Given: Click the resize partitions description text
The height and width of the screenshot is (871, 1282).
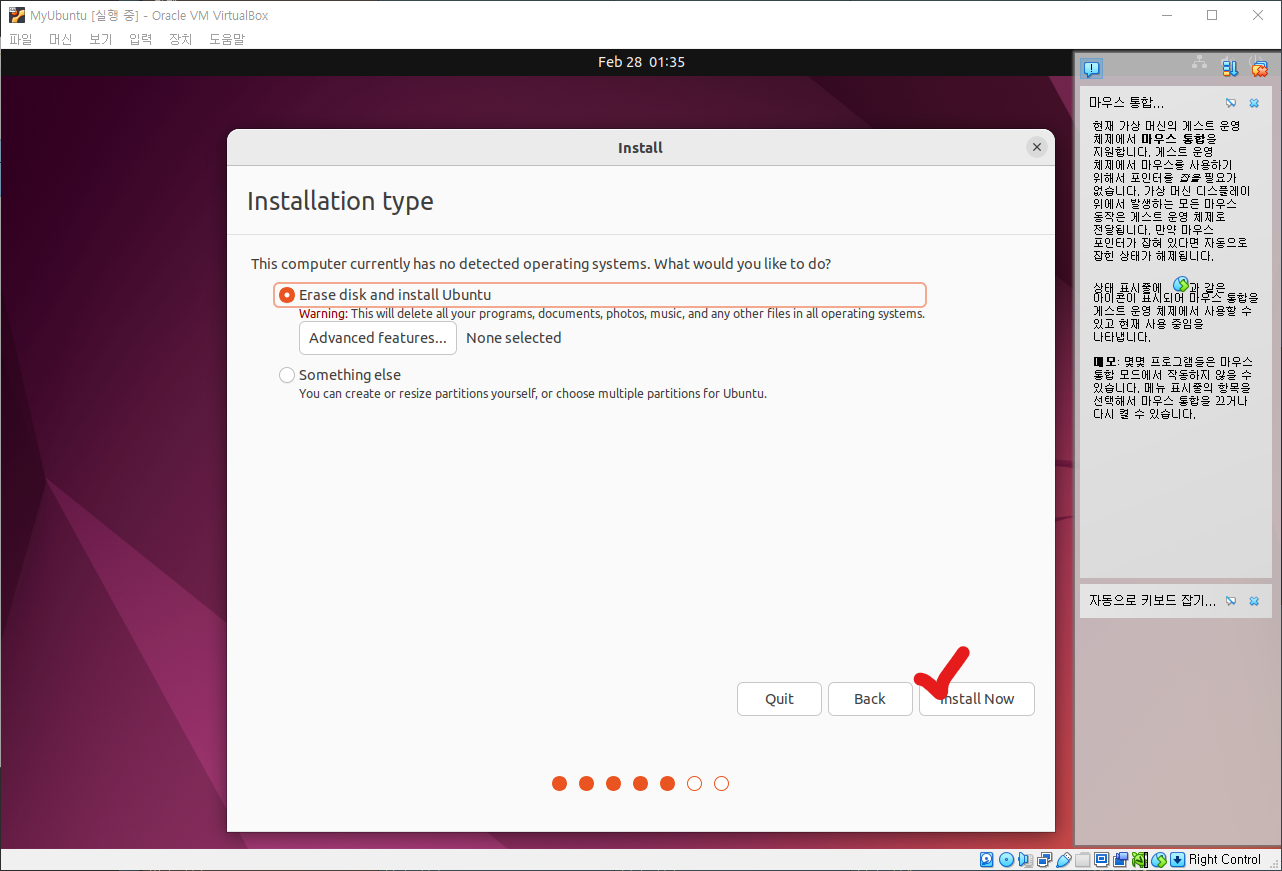Looking at the screenshot, I should 533,394.
